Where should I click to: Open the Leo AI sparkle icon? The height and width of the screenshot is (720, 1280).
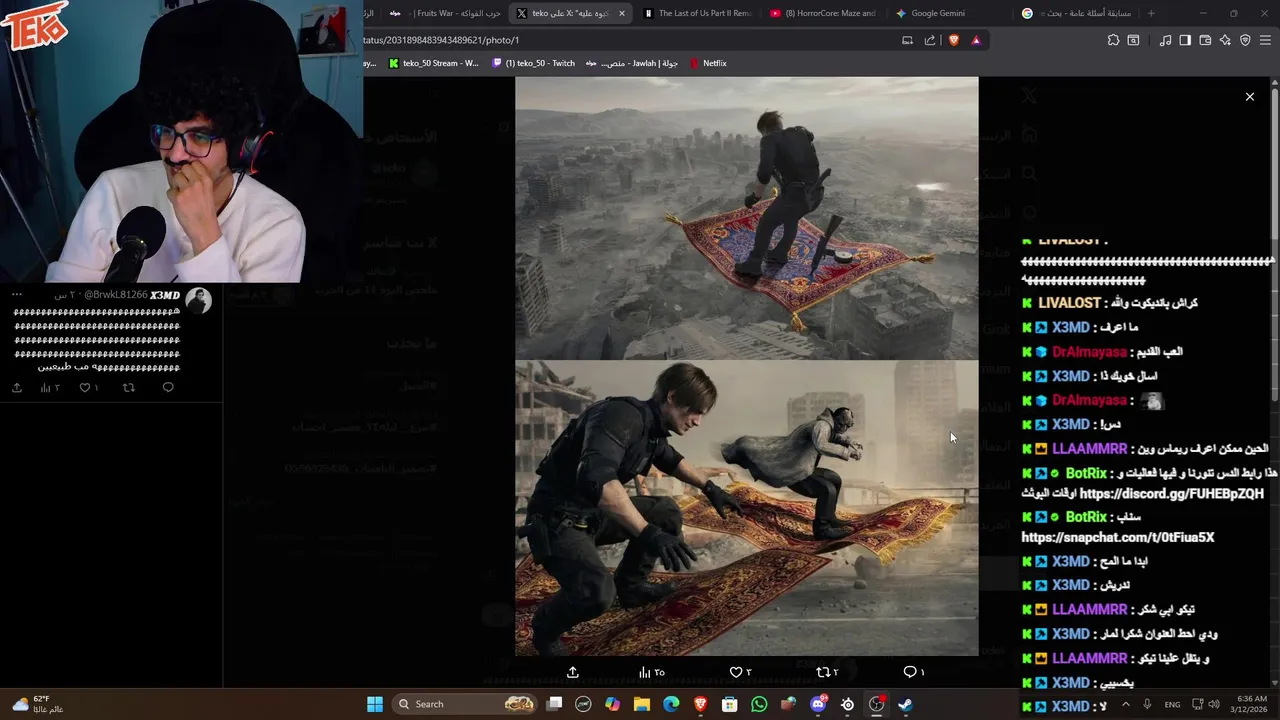coord(1225,40)
